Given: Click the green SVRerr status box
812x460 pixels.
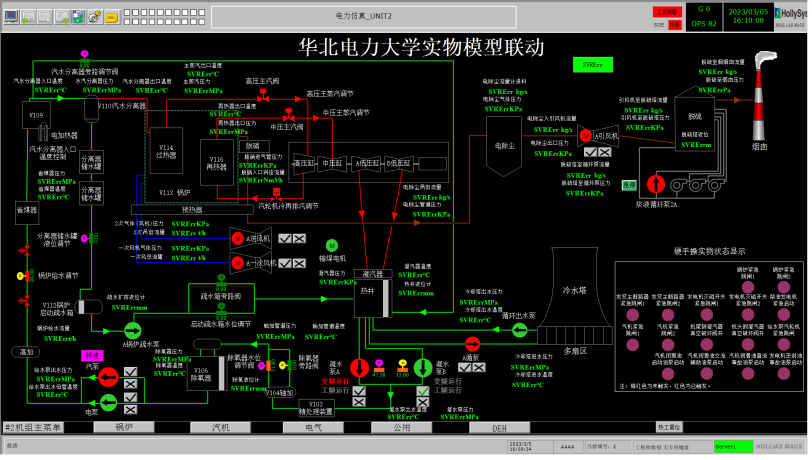Looking at the screenshot, I should click(592, 65).
